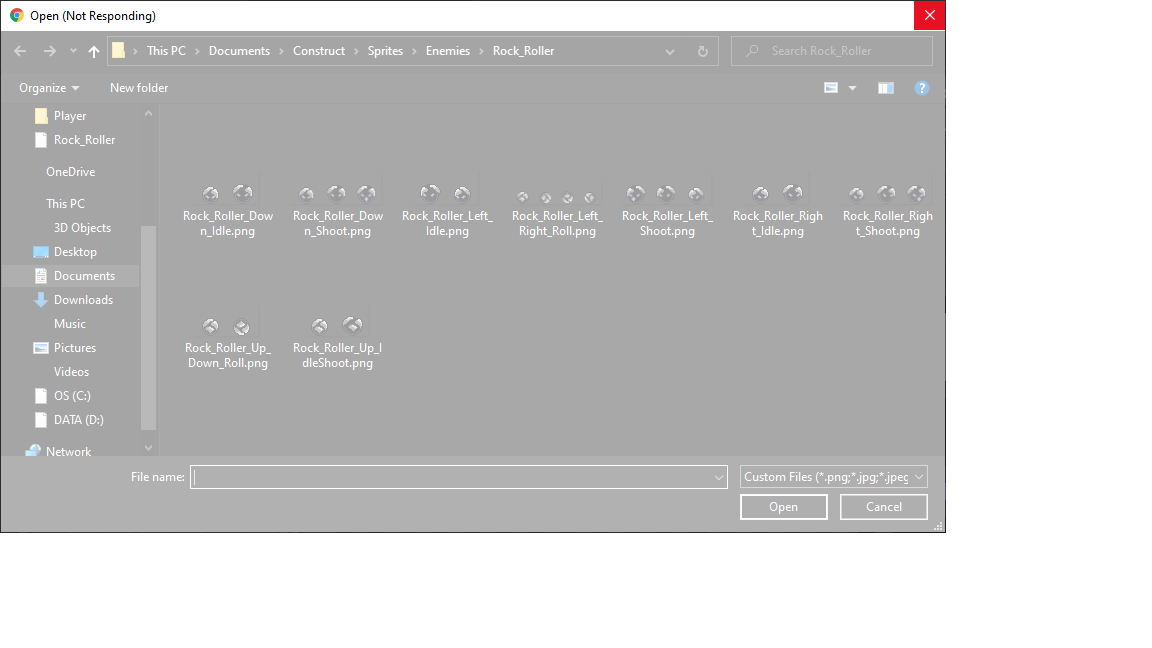Click the Pictures icon in sidebar
This screenshot has height=648, width=1152.
[x=41, y=348]
